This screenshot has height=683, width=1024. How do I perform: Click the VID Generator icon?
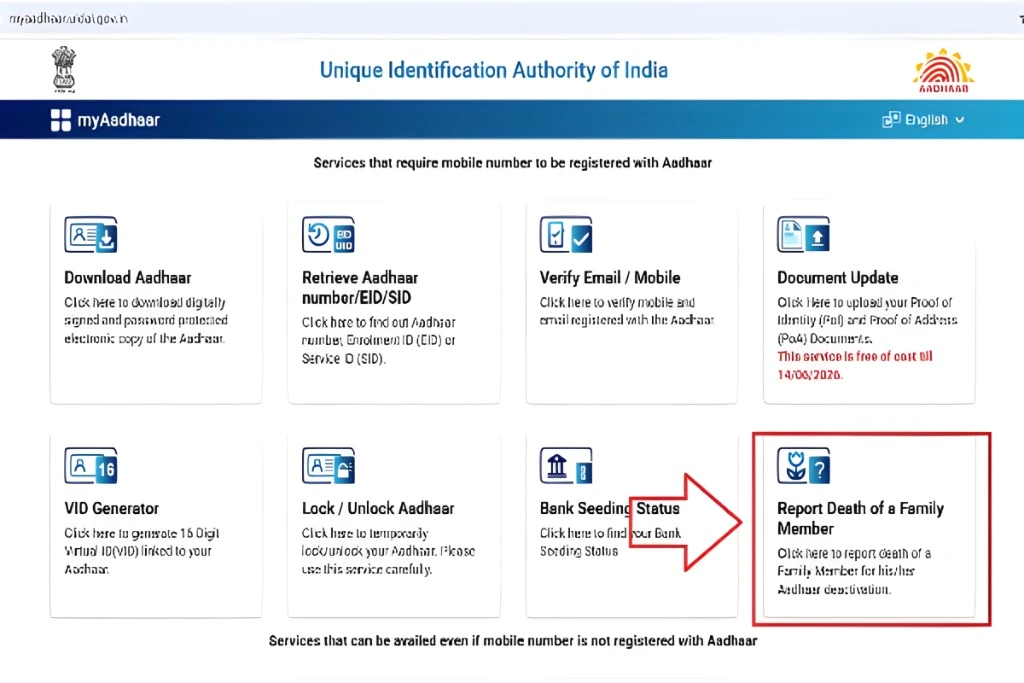pos(91,466)
